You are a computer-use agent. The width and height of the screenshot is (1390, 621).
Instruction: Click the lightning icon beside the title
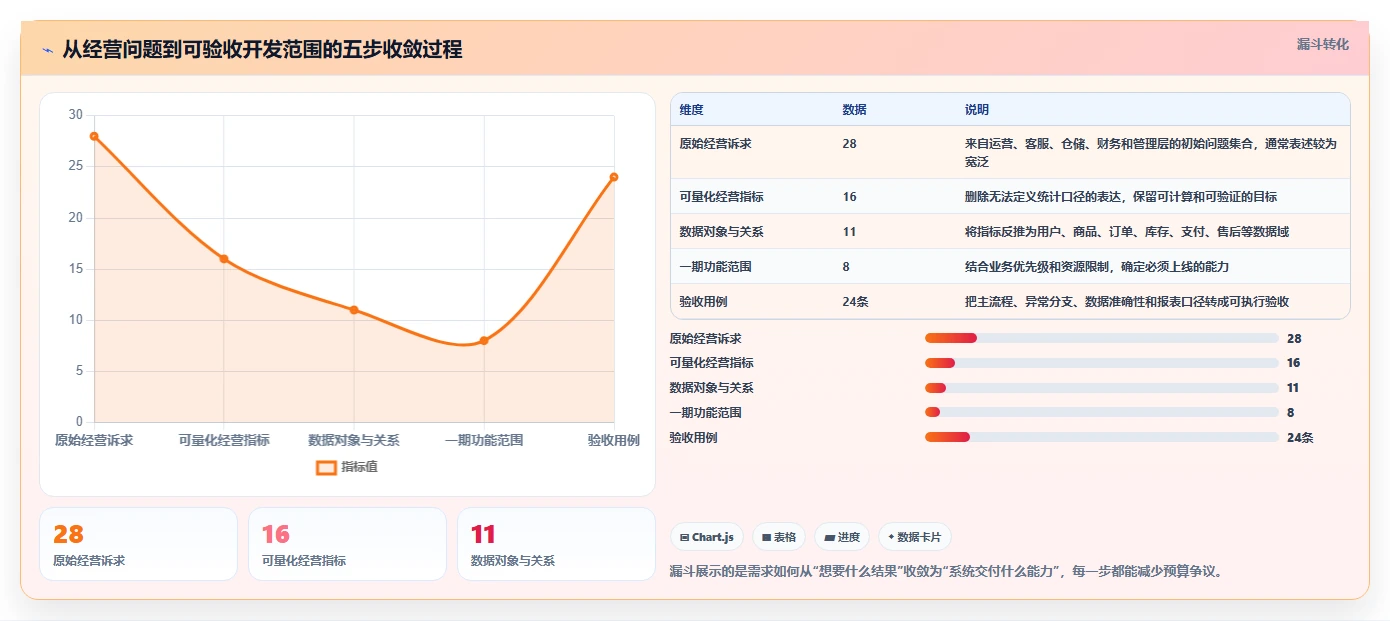47,50
